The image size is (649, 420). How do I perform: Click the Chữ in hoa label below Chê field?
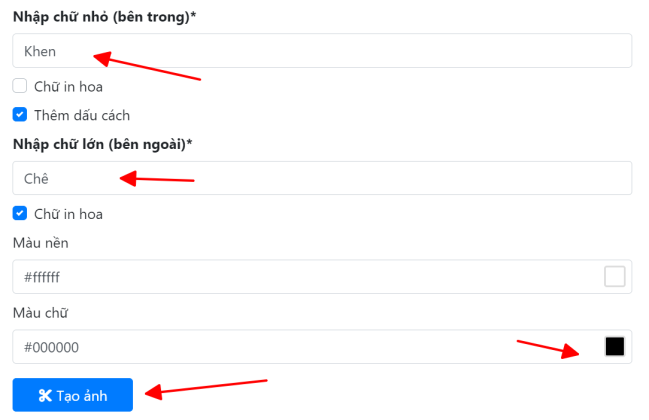(x=68, y=214)
